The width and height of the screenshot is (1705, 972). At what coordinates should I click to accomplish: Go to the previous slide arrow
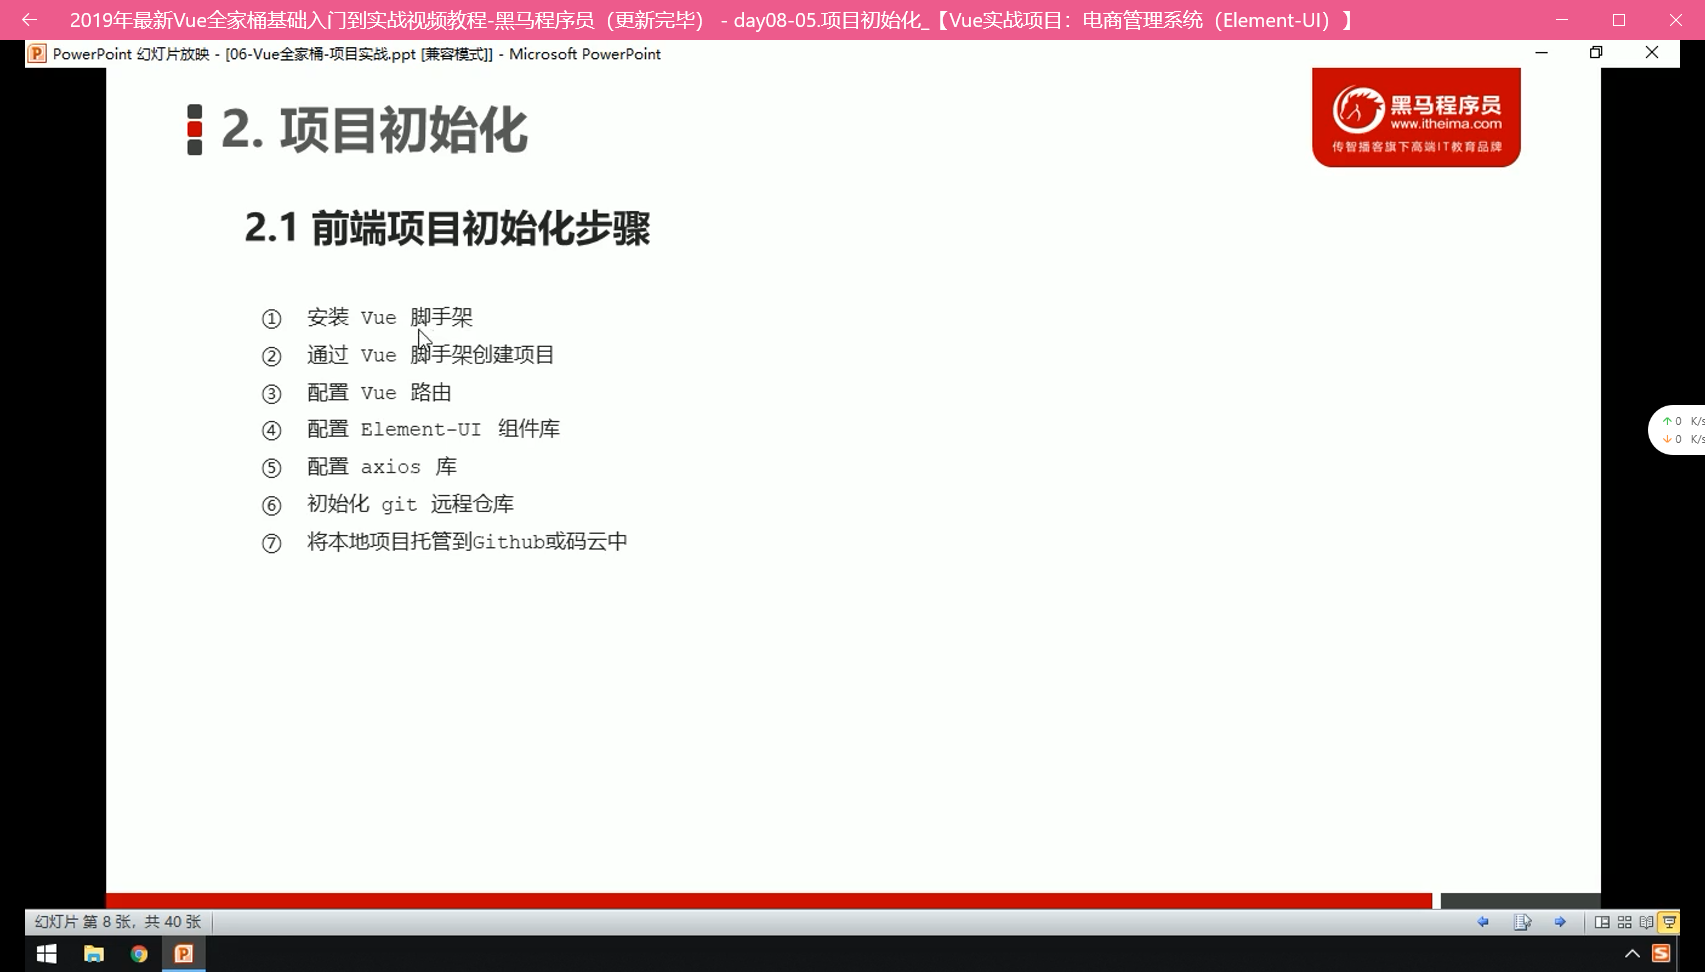[1483, 922]
